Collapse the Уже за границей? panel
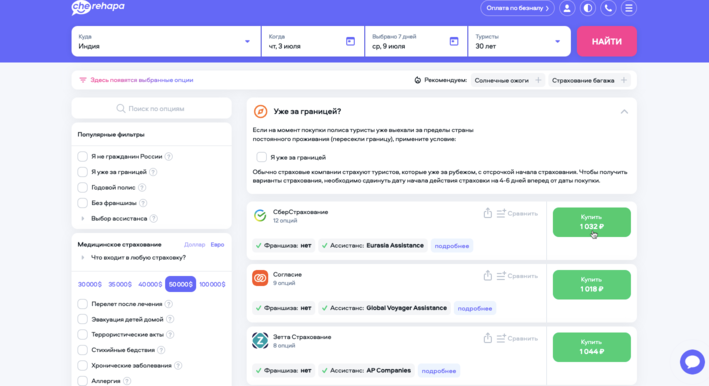709x386 pixels. [x=624, y=112]
